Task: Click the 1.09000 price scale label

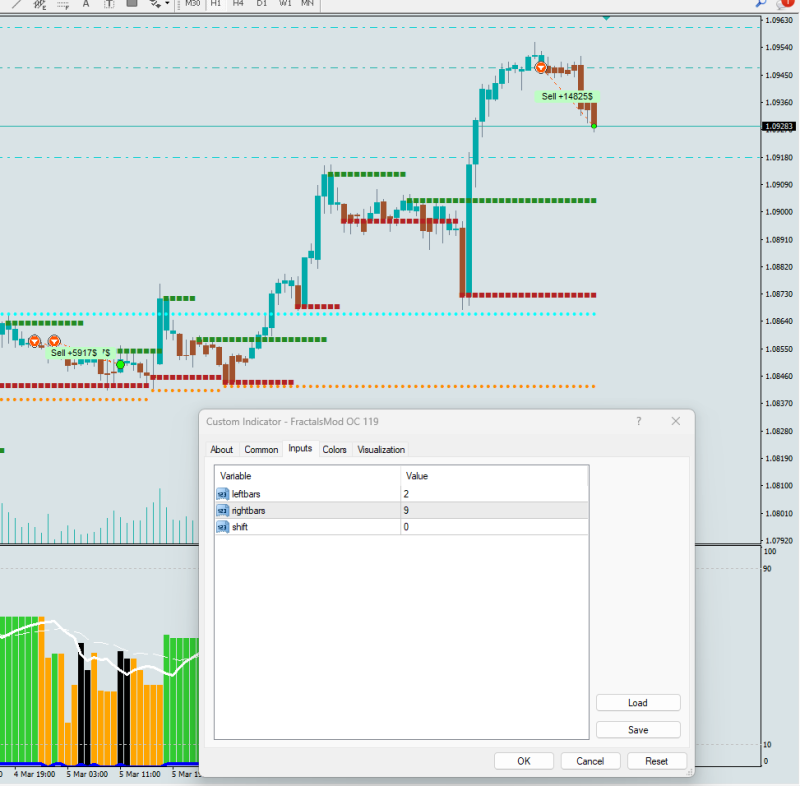Action: click(779, 212)
